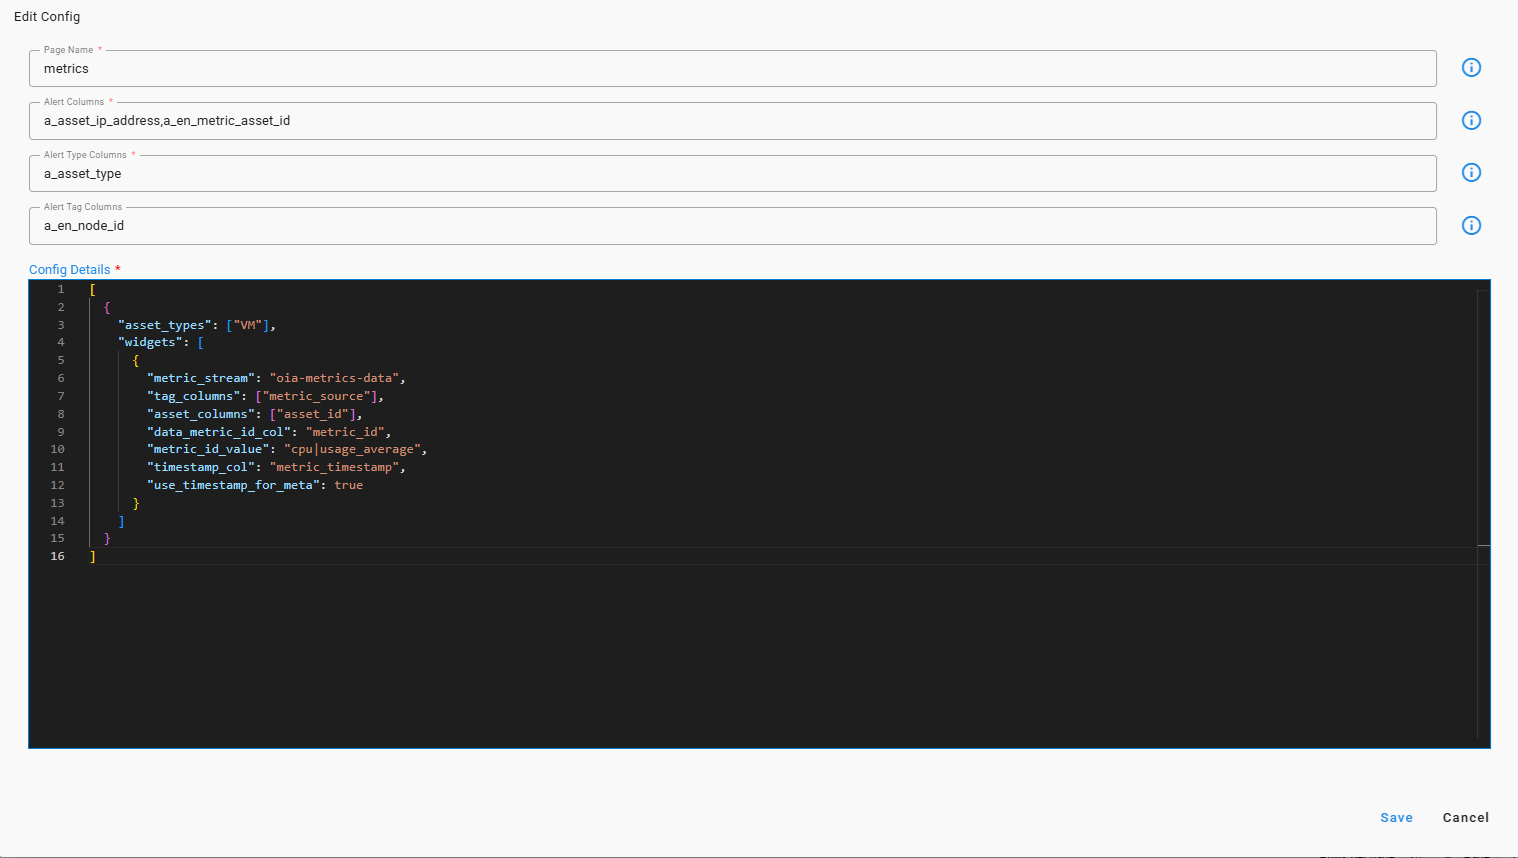Click the Config Details label
1518x858 pixels.
(x=69, y=270)
